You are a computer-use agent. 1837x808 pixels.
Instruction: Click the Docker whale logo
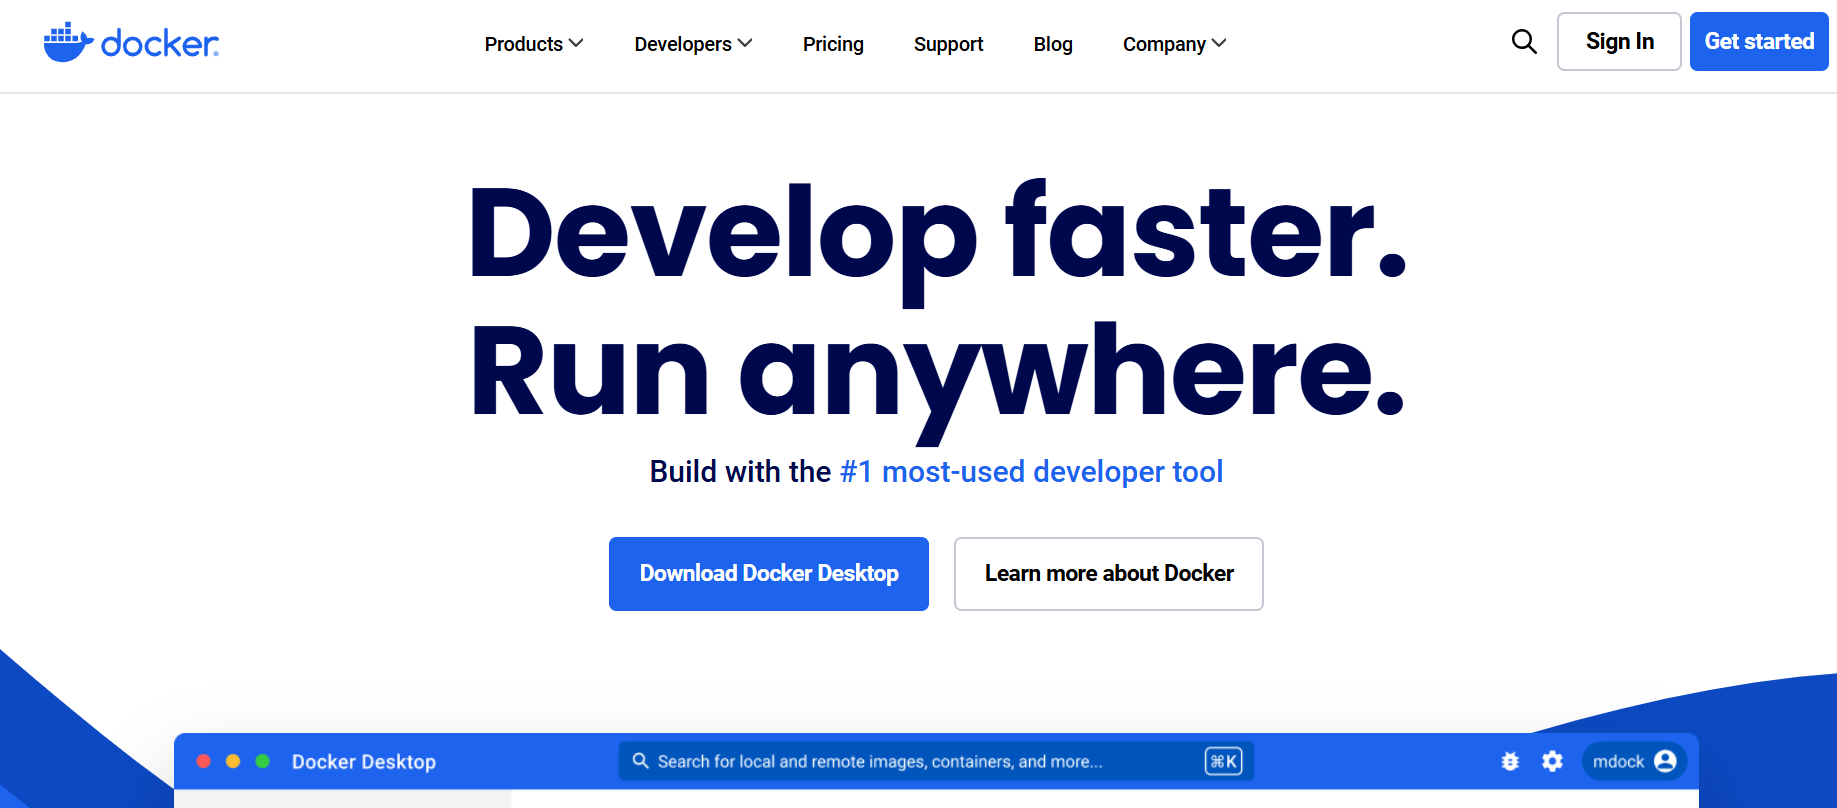[68, 43]
